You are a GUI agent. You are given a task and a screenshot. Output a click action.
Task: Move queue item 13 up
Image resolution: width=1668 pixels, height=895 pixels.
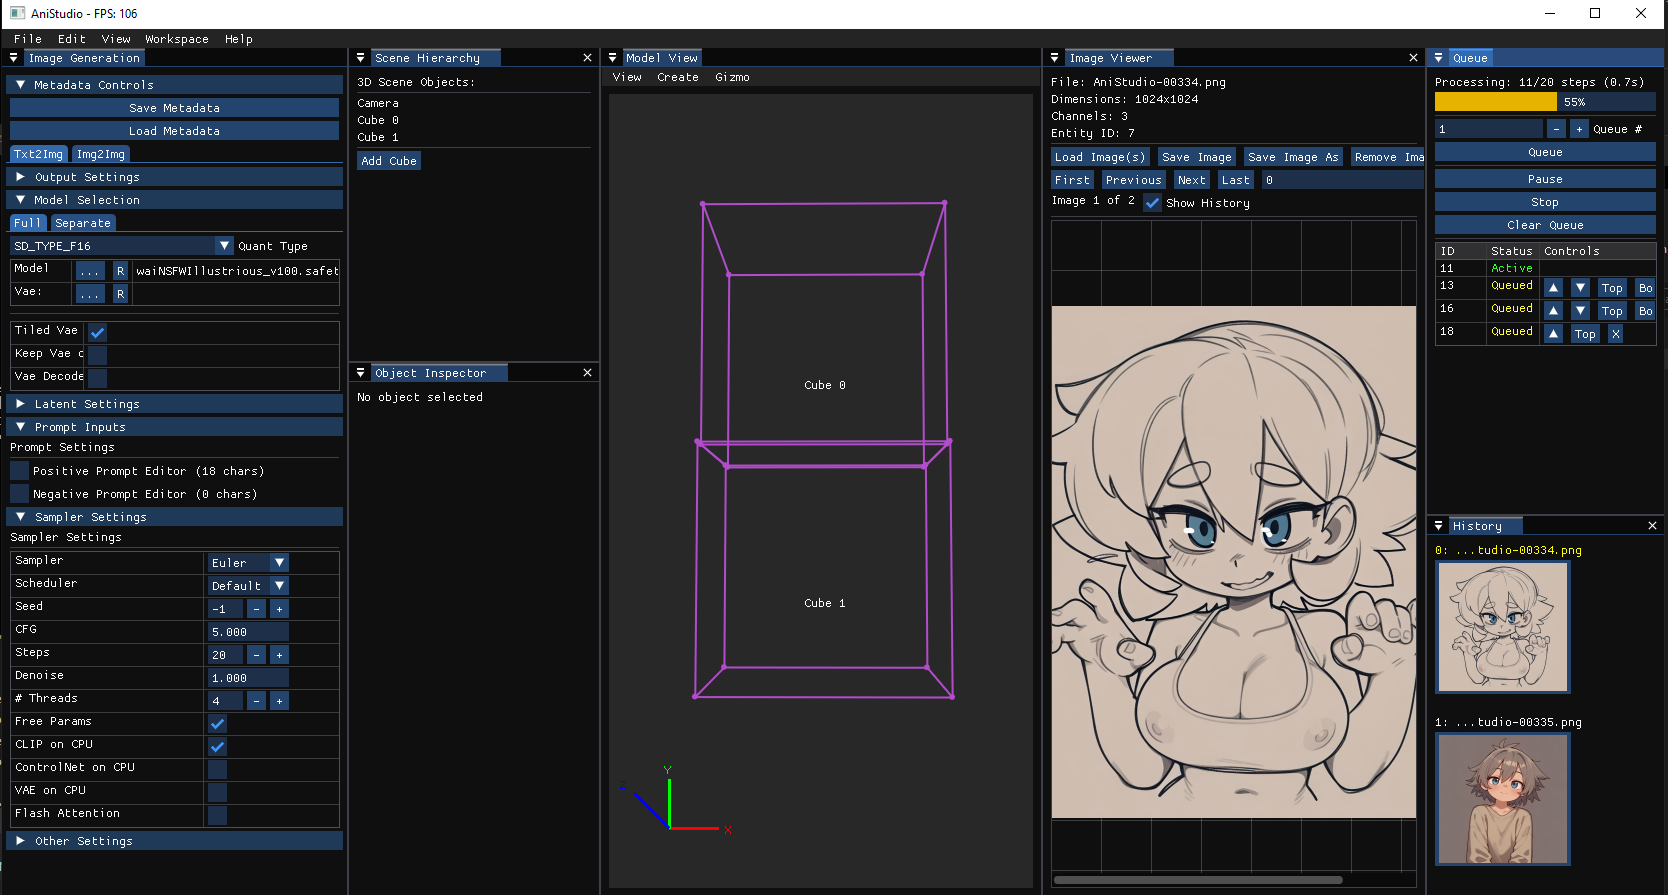coord(1553,288)
